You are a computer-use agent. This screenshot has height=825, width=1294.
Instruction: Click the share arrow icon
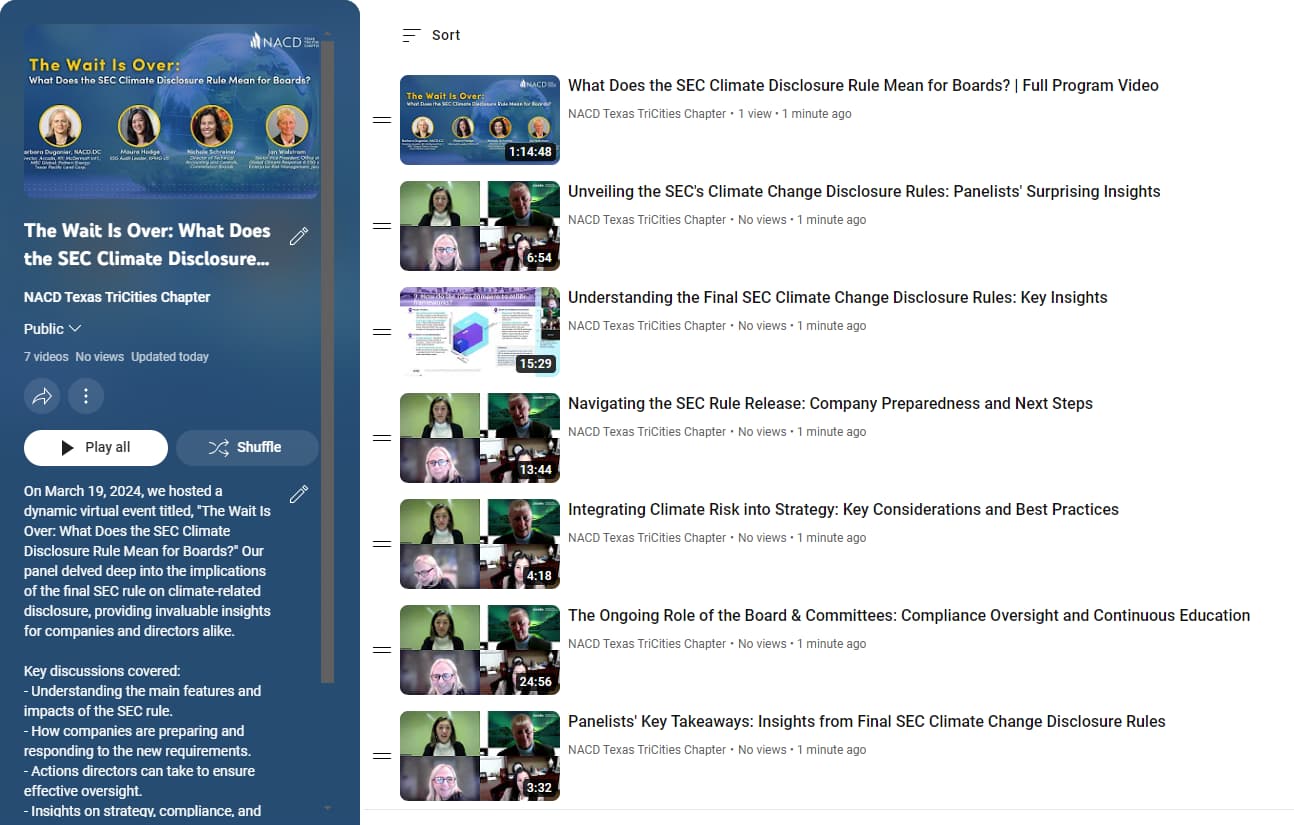(x=42, y=397)
